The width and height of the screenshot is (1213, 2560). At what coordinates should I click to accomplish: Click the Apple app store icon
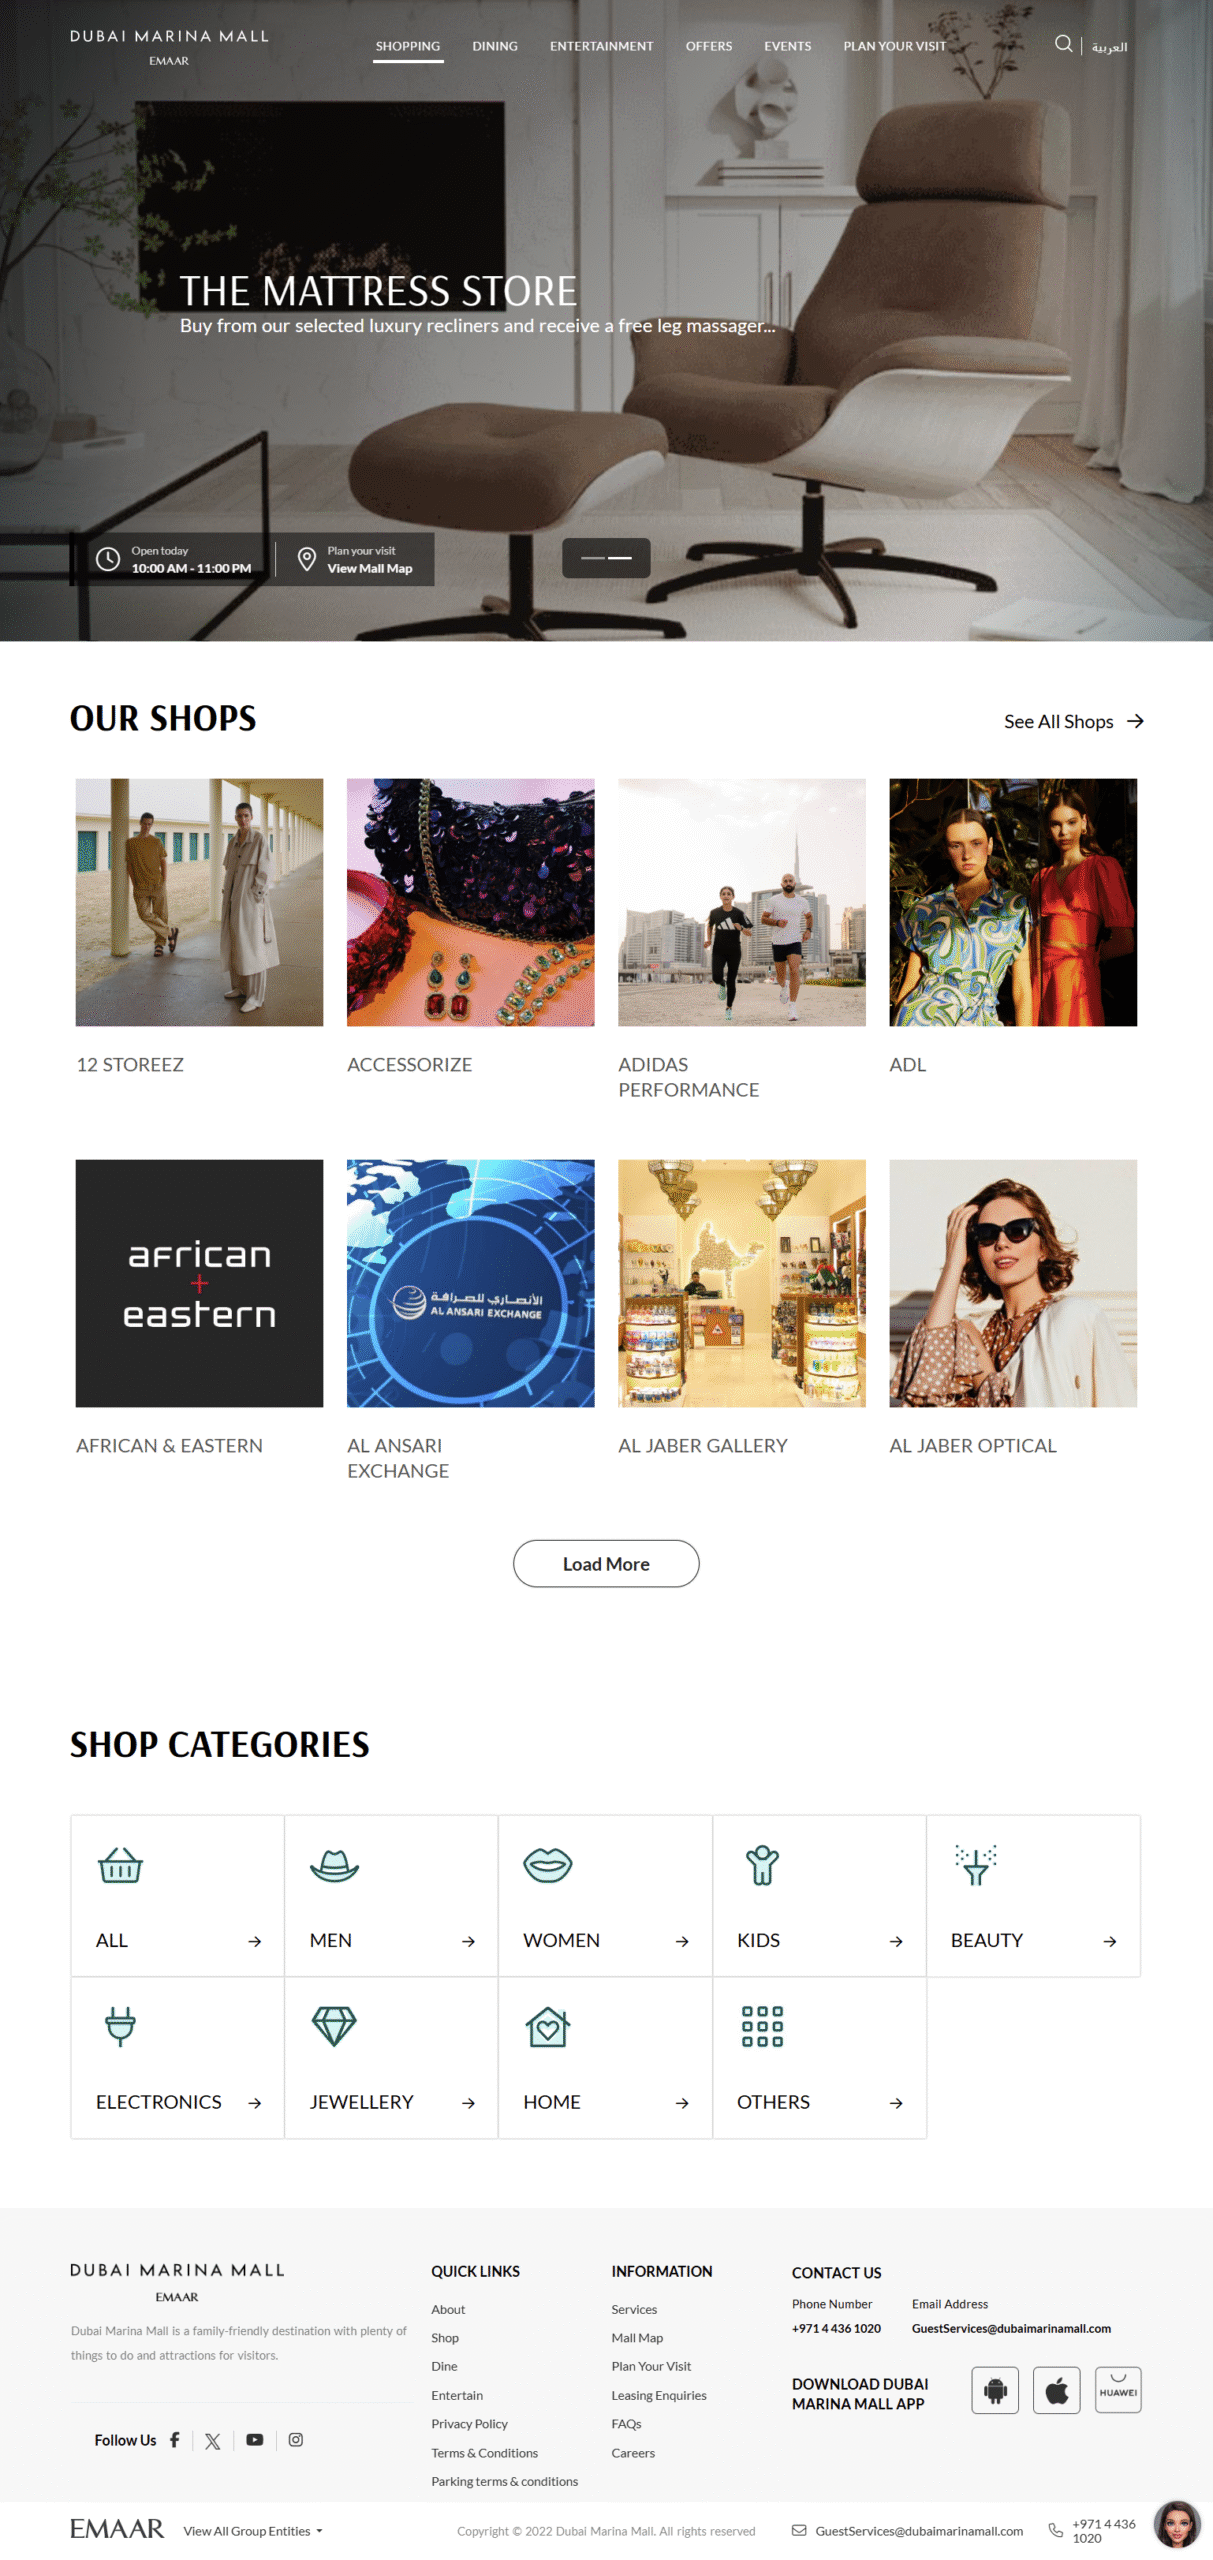coord(1056,2389)
